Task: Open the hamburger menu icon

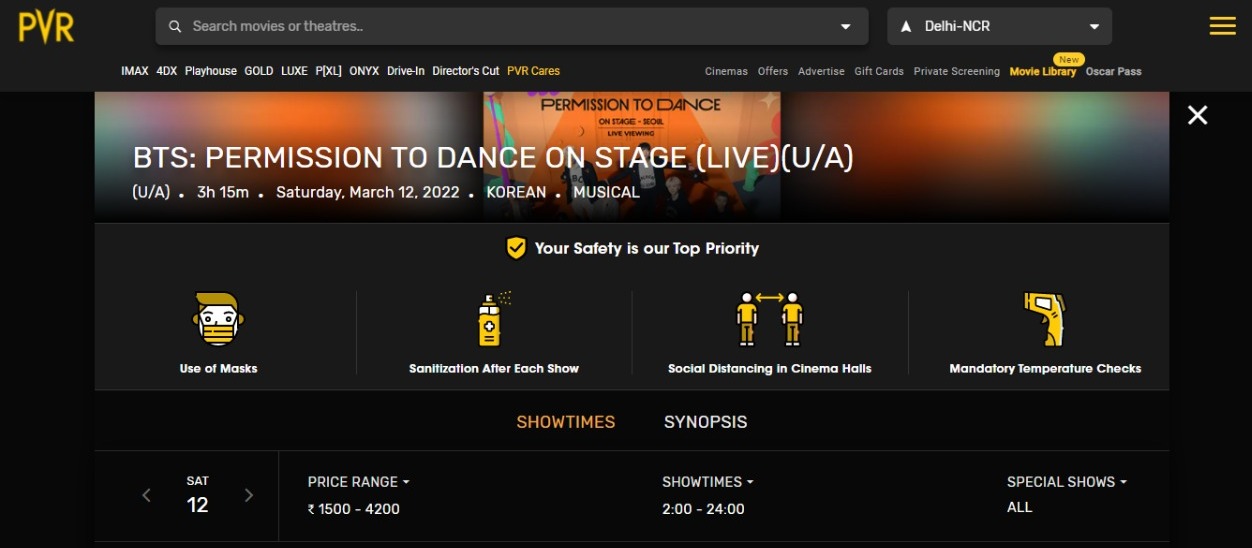Action: (1222, 26)
